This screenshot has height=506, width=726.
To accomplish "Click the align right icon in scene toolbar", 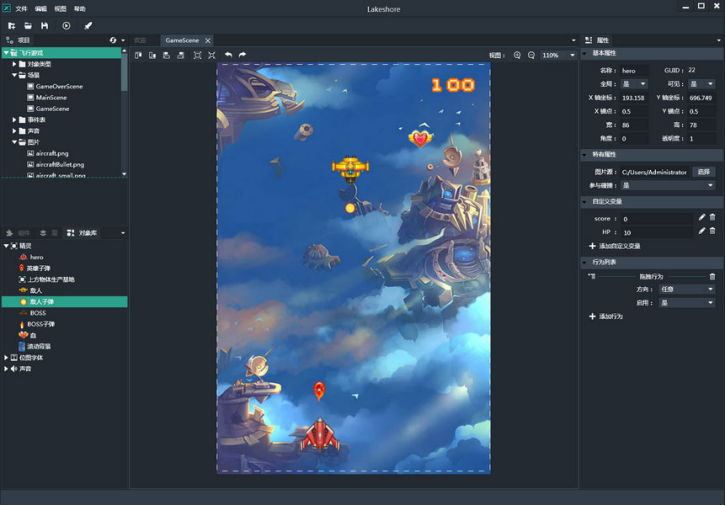I will point(152,55).
